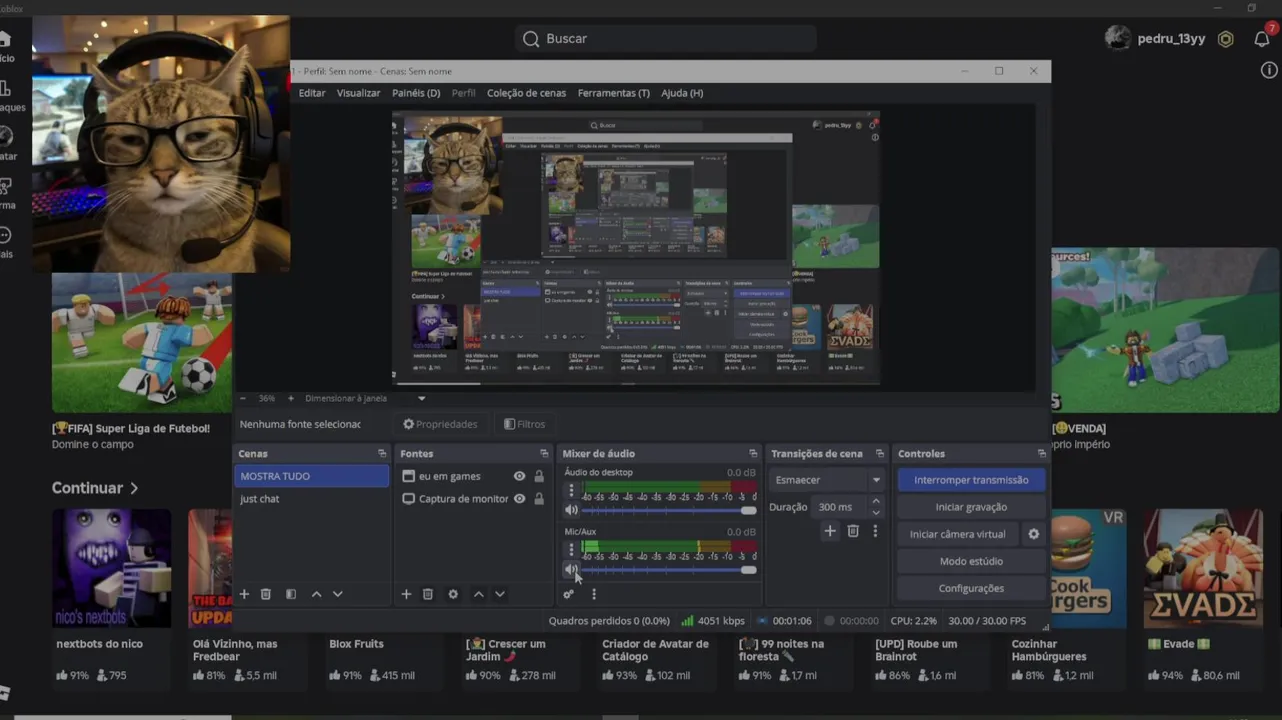The image size is (1282, 720).
Task: Open source properties gear in Fontes toolbar
Action: coord(453,594)
